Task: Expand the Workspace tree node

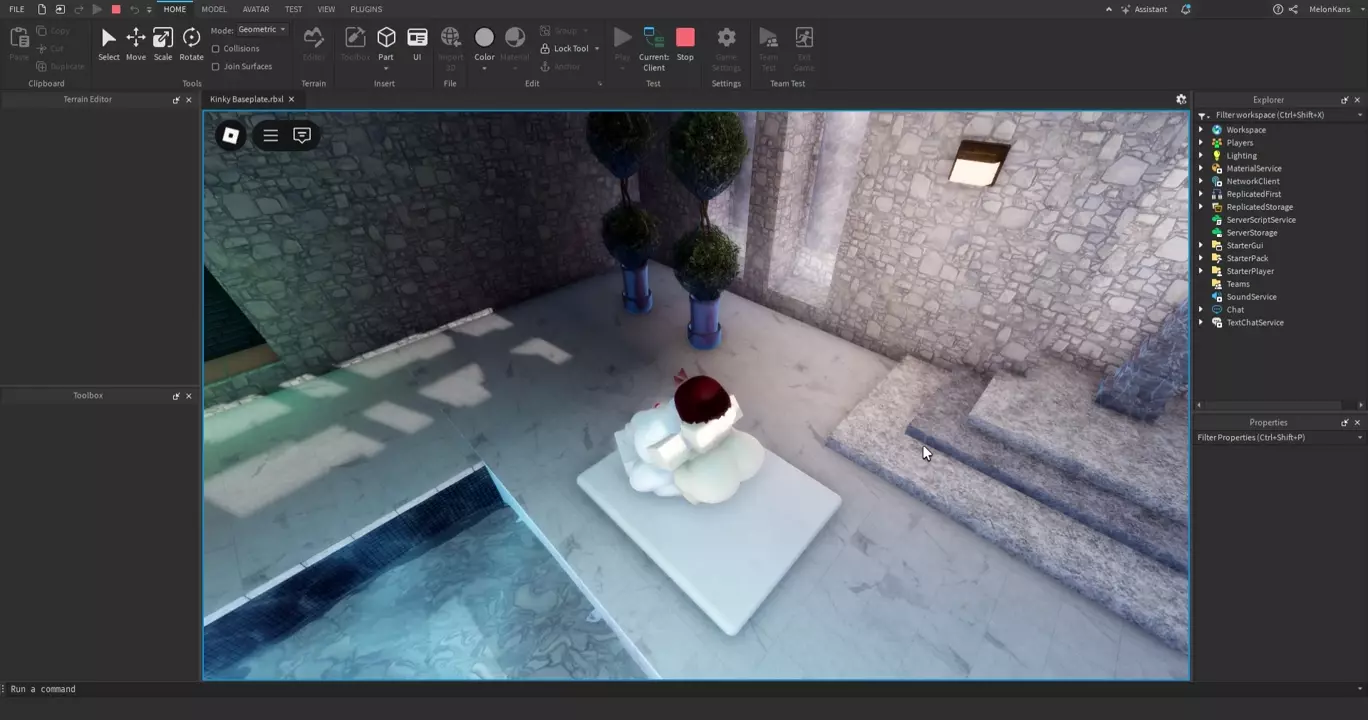Action: point(1201,130)
